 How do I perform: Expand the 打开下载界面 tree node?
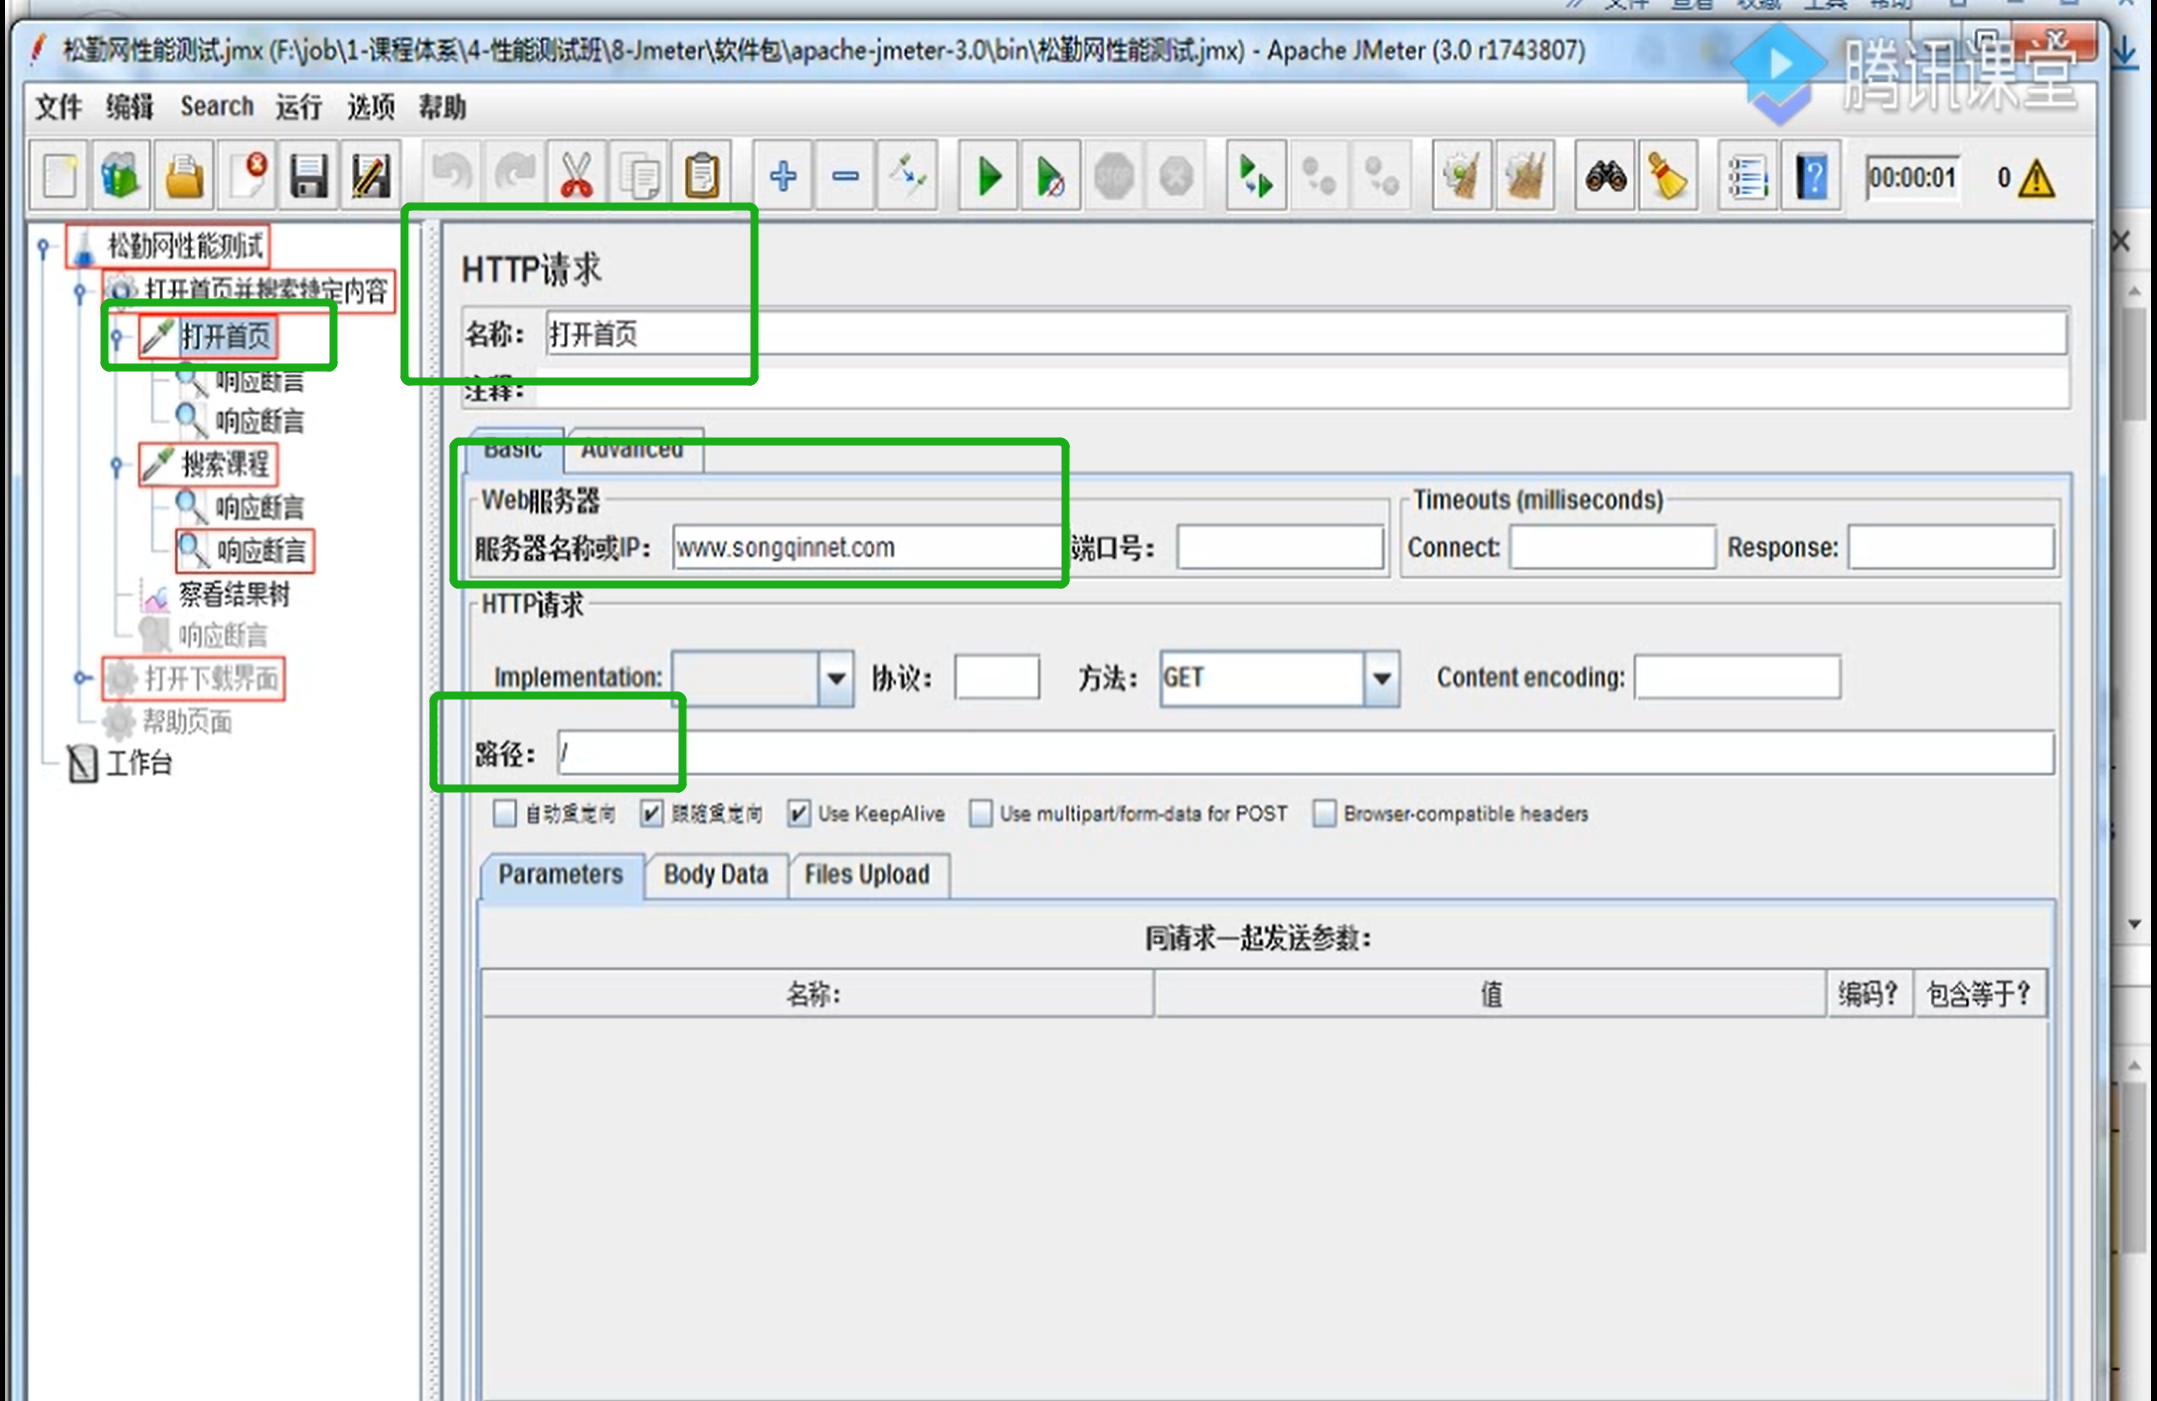pyautogui.click(x=82, y=679)
